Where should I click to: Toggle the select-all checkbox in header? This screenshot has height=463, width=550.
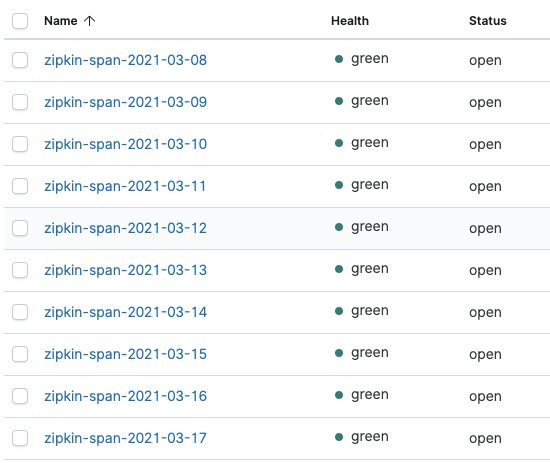pyautogui.click(x=20, y=21)
